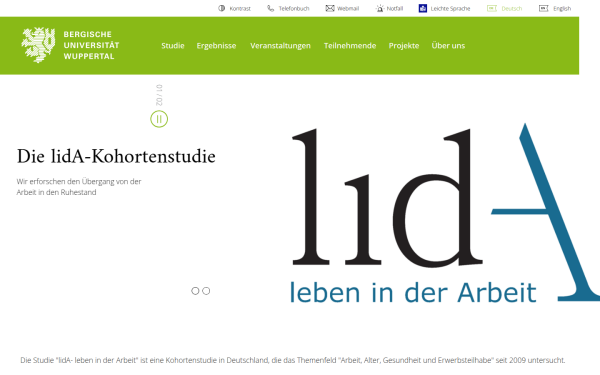This screenshot has height=375, width=600.
Task: Click the Kontrast half-circle icon
Action: click(x=222, y=8)
